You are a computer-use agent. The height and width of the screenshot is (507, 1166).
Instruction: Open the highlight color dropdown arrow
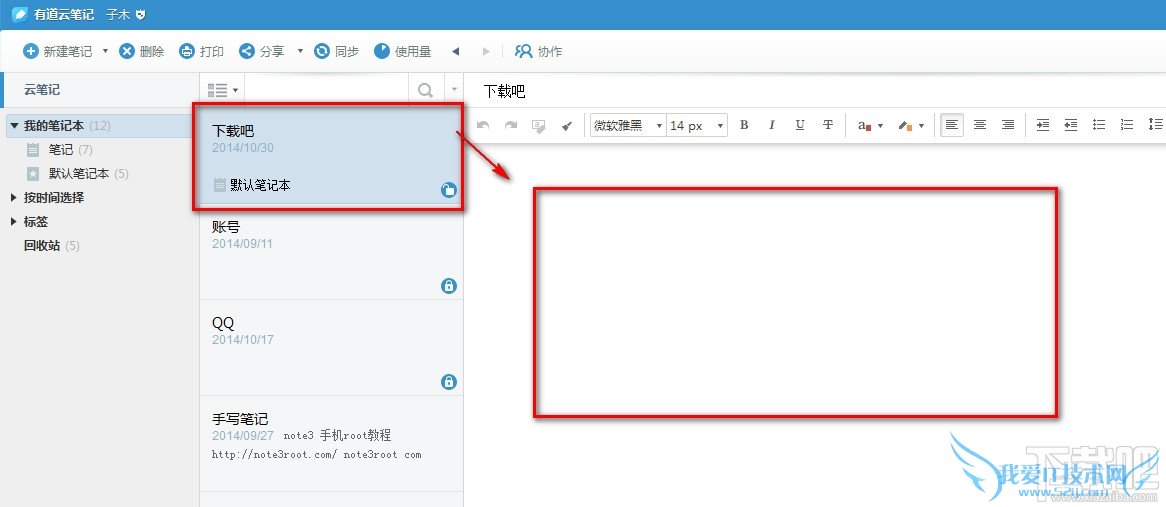(921, 126)
